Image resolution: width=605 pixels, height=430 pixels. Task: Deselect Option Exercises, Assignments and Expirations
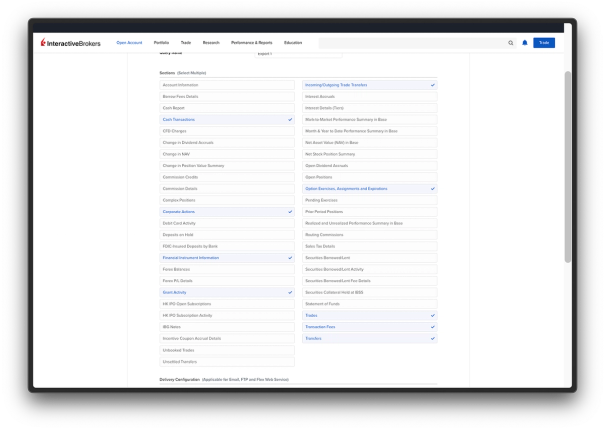(370, 189)
